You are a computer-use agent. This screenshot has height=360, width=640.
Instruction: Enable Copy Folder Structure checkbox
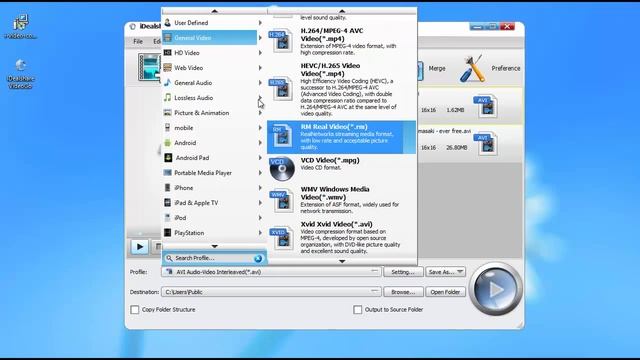[x=134, y=309]
